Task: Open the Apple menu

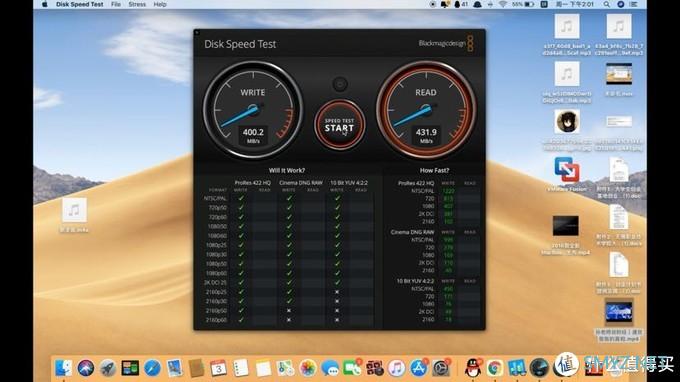Action: (x=45, y=4)
